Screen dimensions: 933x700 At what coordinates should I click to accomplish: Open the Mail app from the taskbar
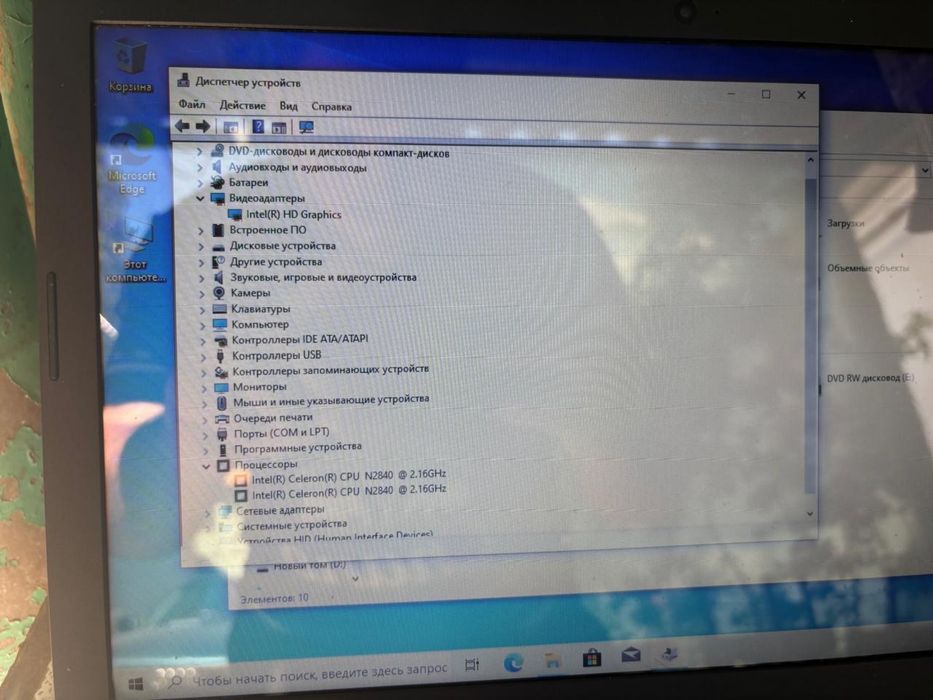click(x=631, y=655)
